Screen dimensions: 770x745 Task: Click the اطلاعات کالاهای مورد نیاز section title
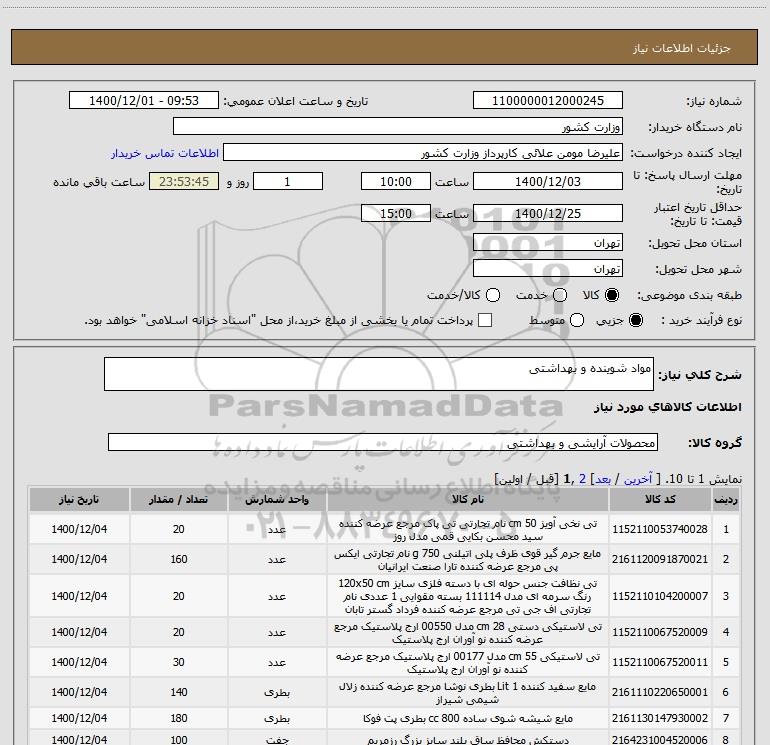pyautogui.click(x=668, y=407)
